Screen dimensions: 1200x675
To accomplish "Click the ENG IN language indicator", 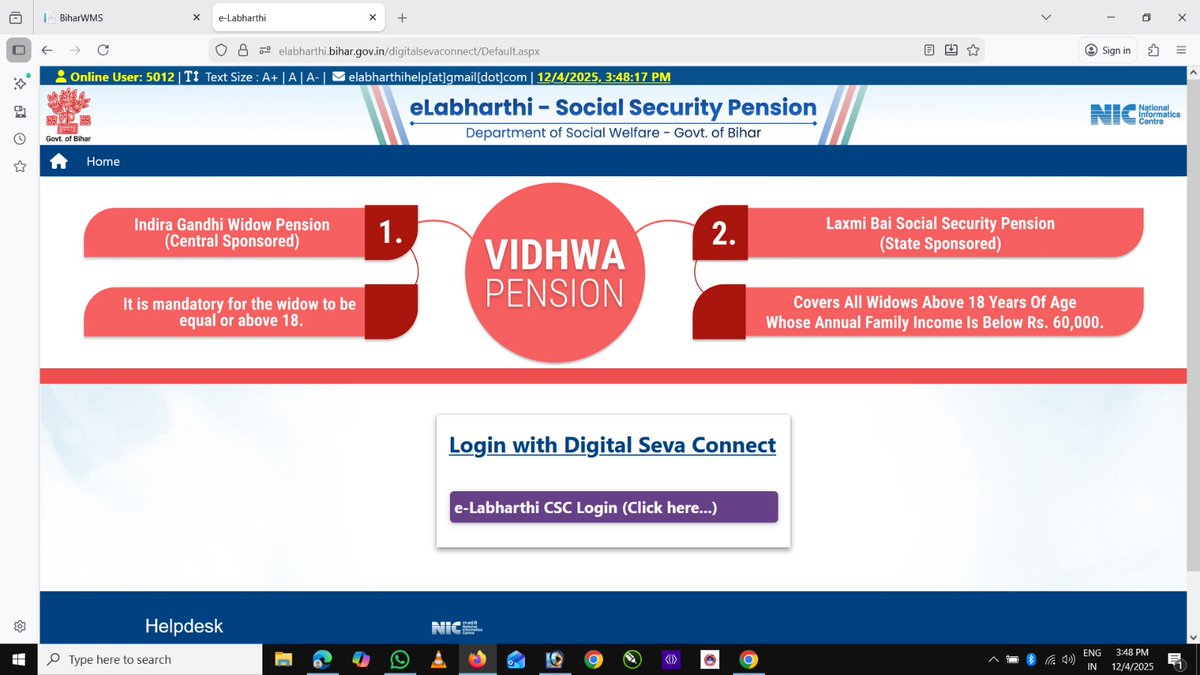I will click(1093, 659).
